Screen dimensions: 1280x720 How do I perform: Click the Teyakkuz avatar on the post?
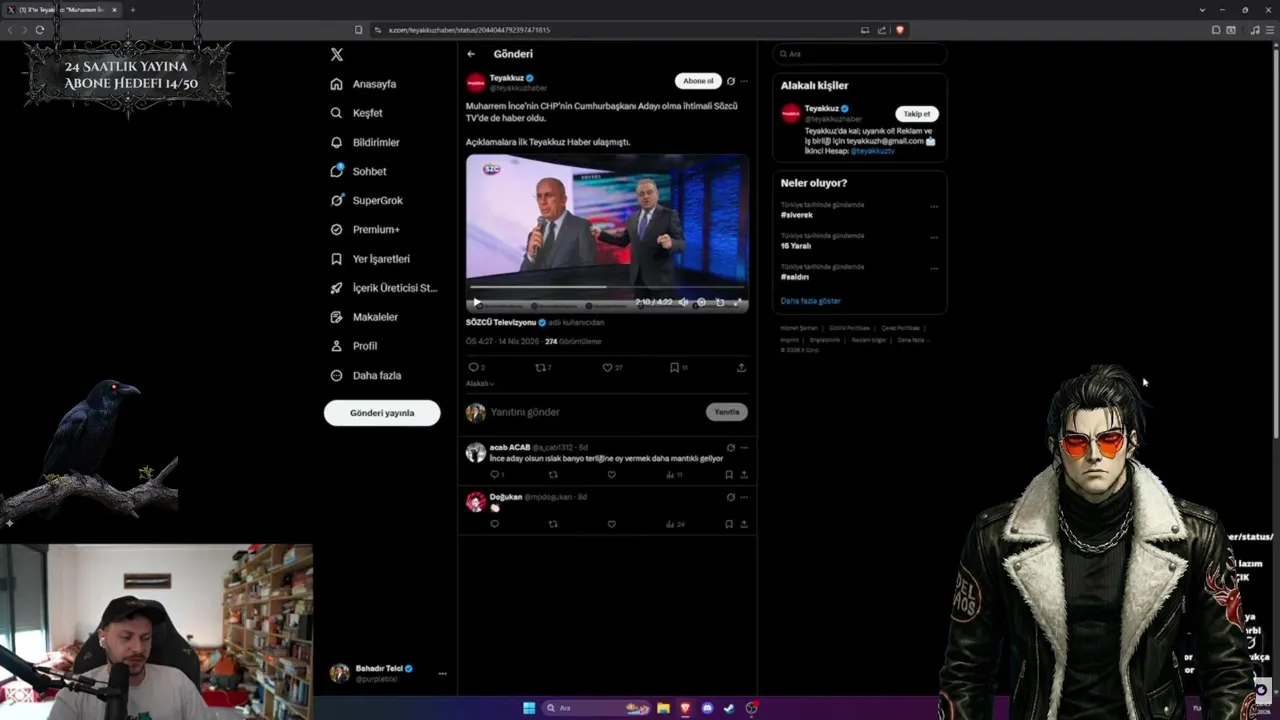(x=476, y=83)
